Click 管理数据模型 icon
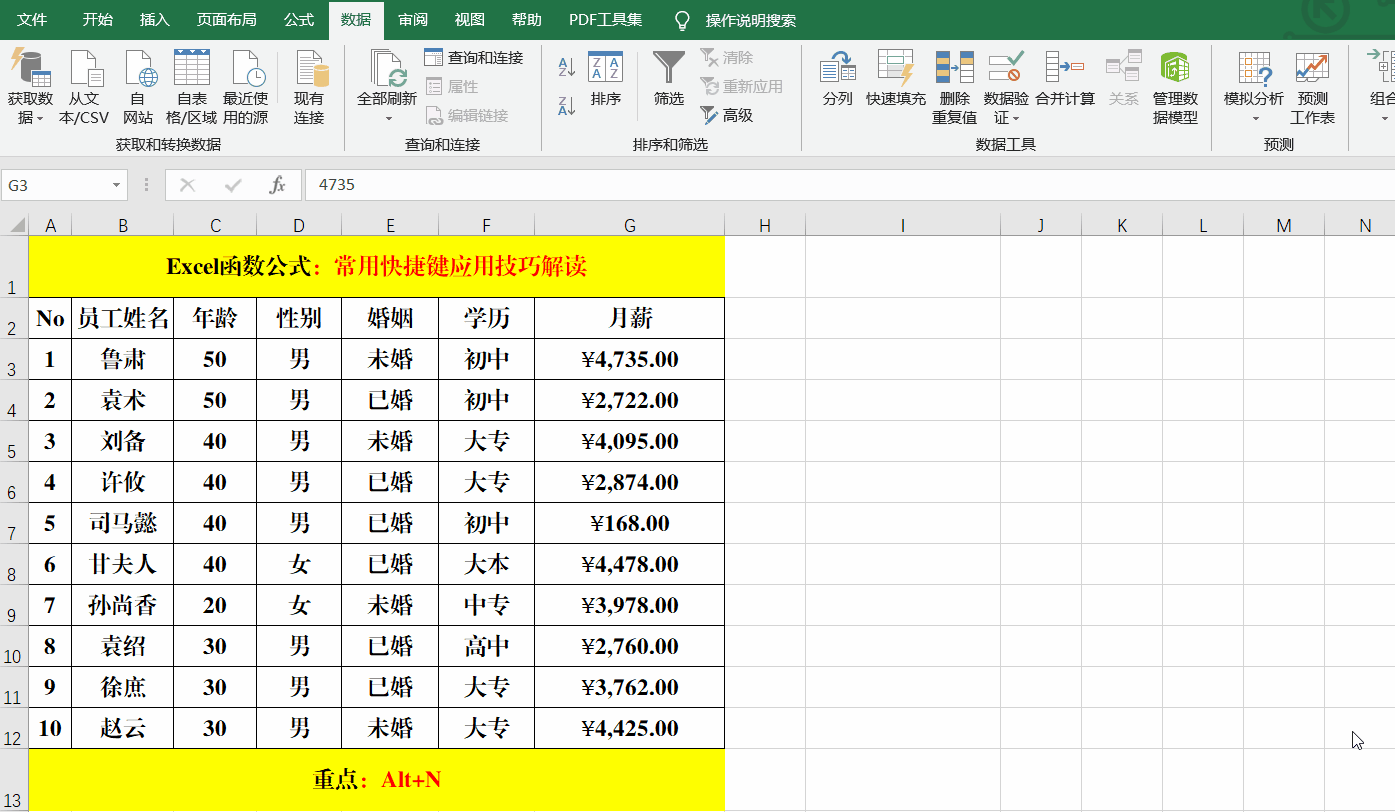This screenshot has height=812, width=1395. tap(1175, 68)
